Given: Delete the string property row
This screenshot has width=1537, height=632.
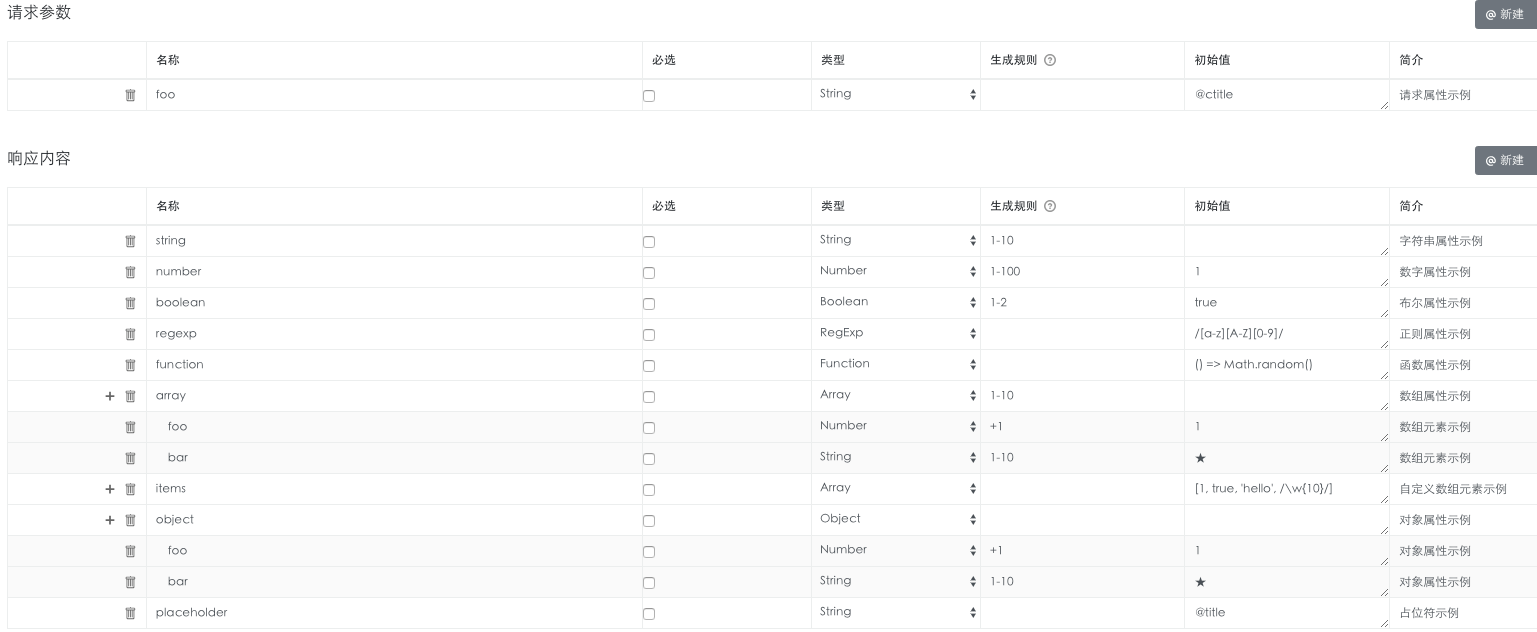Looking at the screenshot, I should 130,241.
